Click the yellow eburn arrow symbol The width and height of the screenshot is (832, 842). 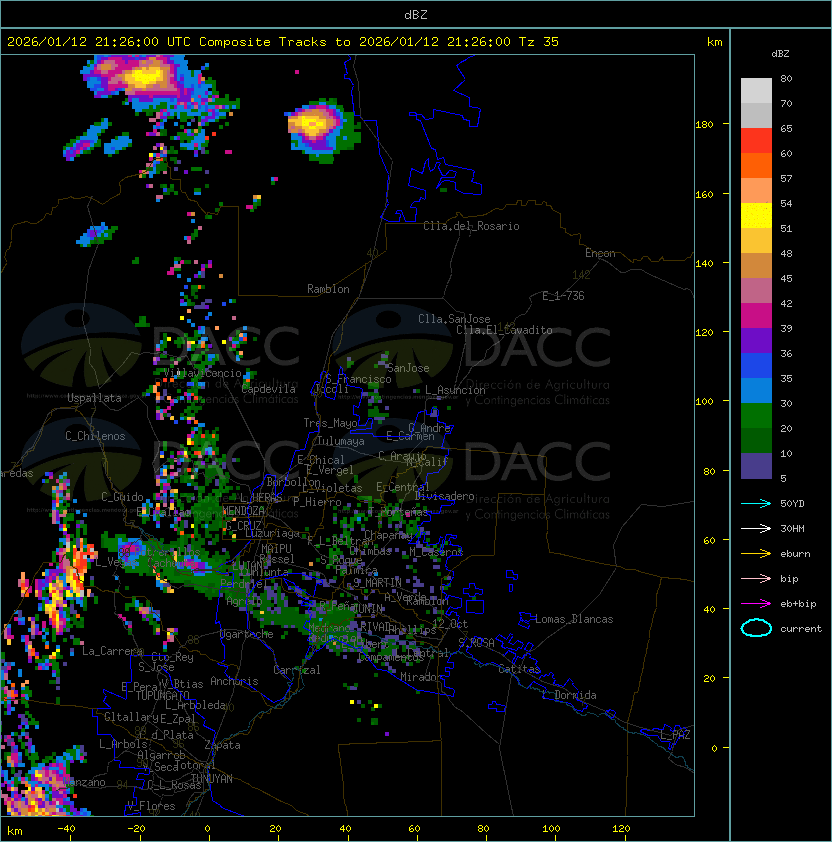(756, 554)
